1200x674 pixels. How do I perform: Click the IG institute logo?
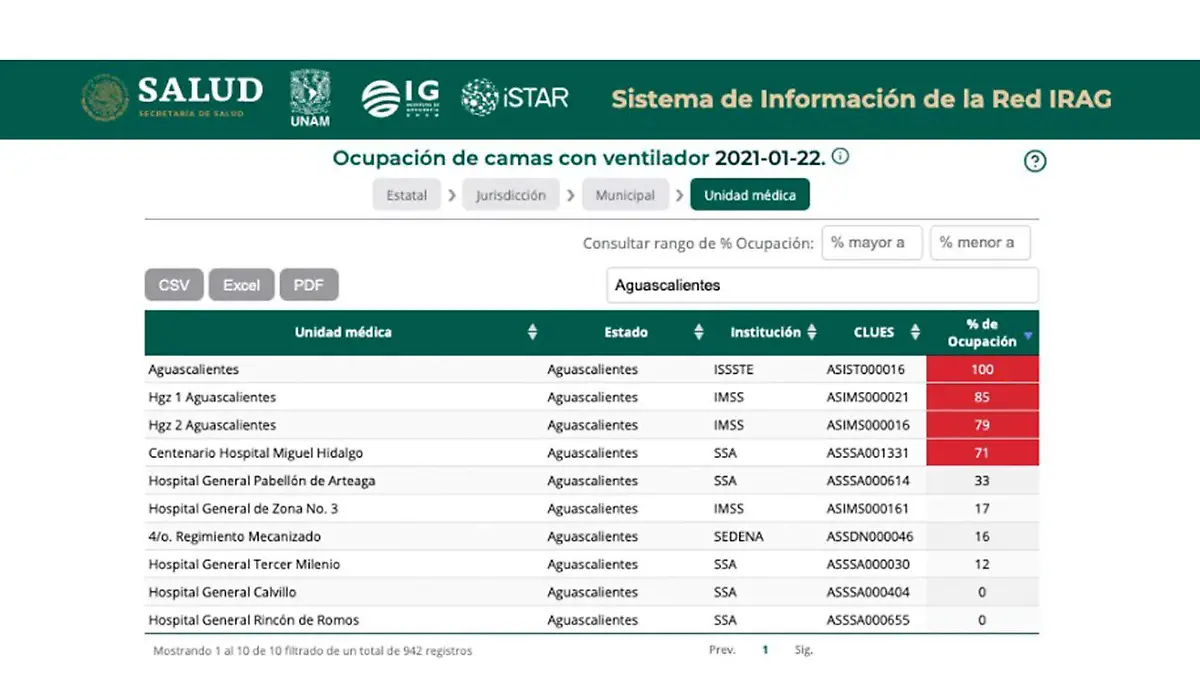pos(400,99)
